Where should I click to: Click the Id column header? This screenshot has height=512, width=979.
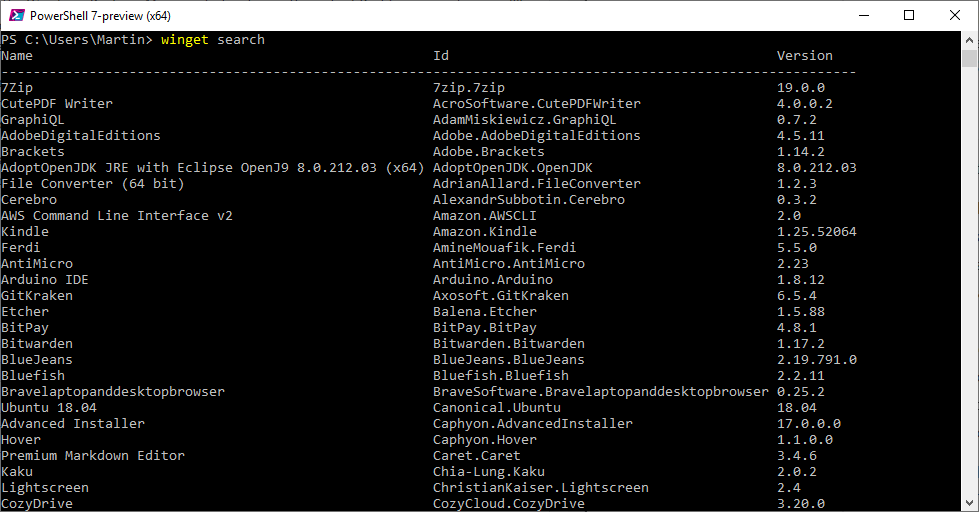pyautogui.click(x=441, y=56)
